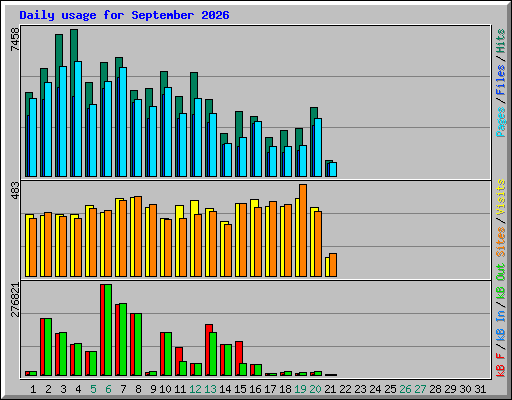The width and height of the screenshot is (512, 400).
Task: Click the 276821 axis value
Action: (x=15, y=299)
